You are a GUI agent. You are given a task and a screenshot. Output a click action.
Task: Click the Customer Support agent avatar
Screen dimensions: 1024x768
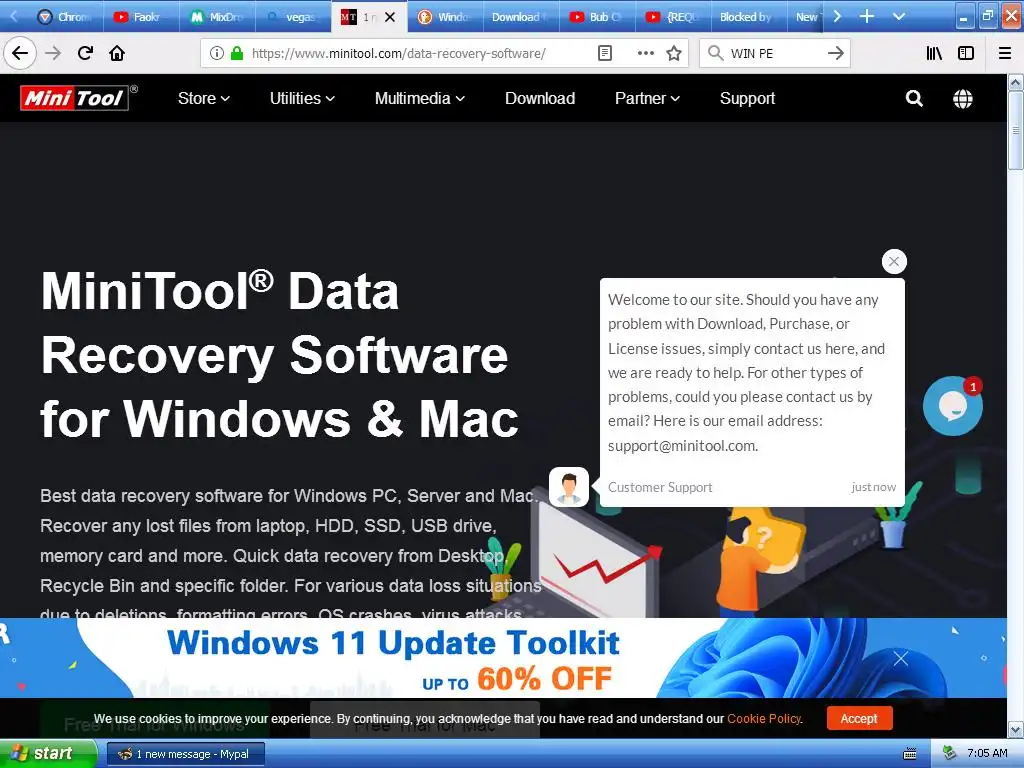pos(569,487)
